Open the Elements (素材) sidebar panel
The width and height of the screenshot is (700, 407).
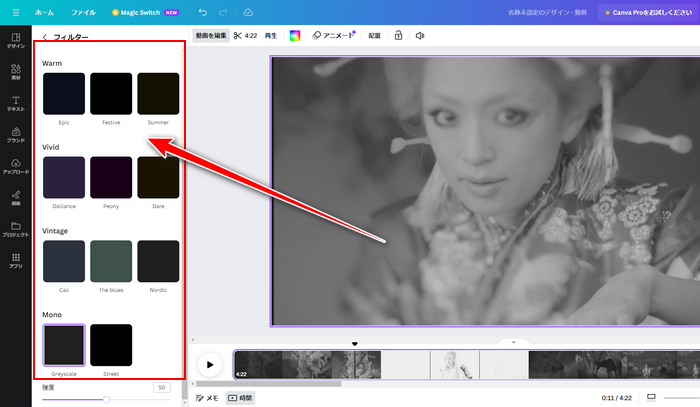(16, 73)
